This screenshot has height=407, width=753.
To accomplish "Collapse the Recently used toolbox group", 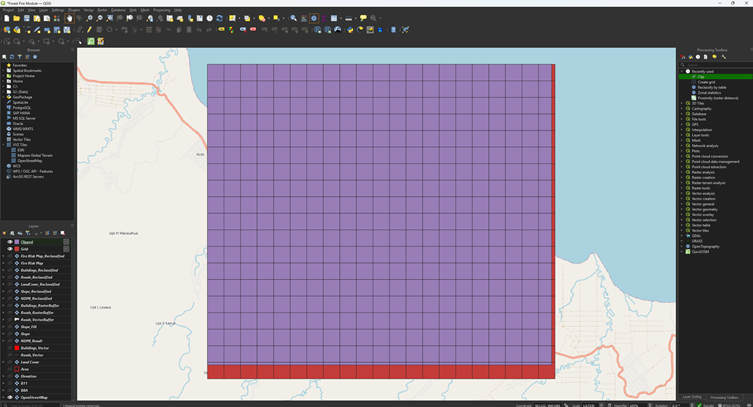I will 682,71.
